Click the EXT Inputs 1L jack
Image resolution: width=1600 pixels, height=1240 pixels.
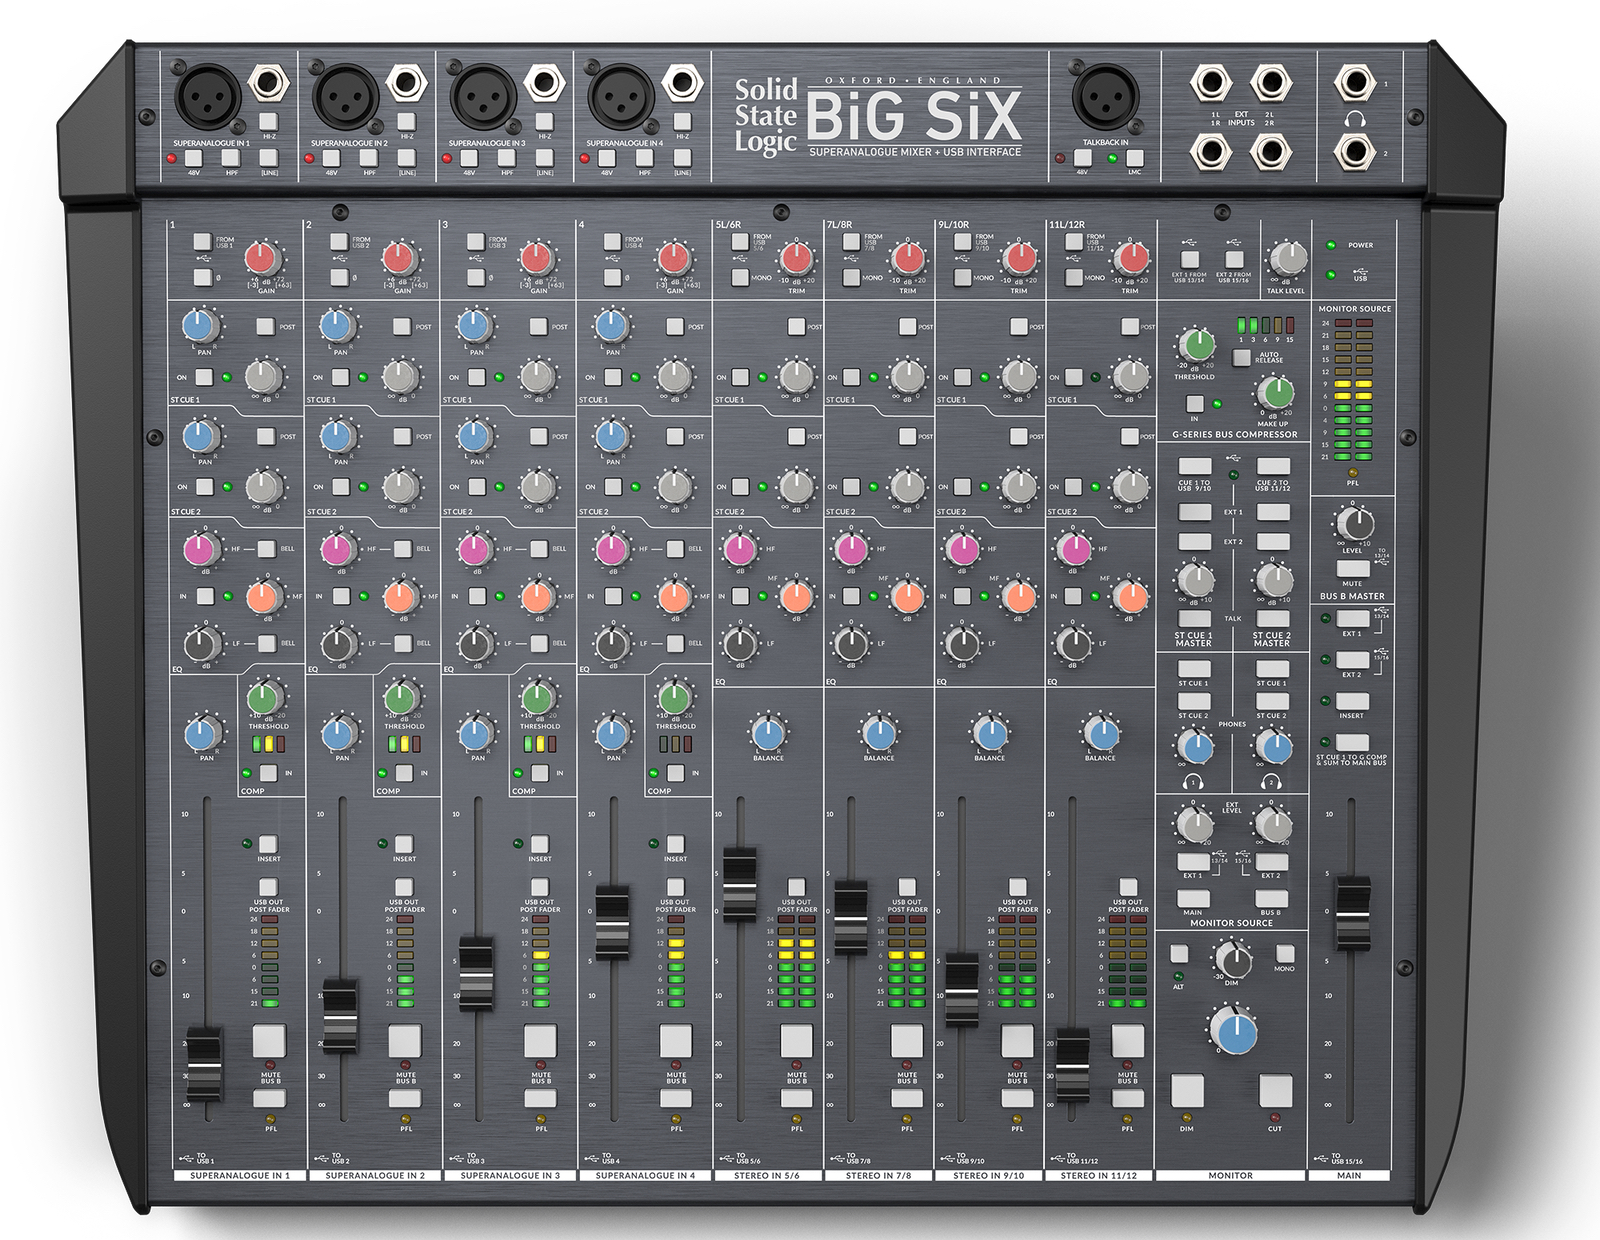1210,83
